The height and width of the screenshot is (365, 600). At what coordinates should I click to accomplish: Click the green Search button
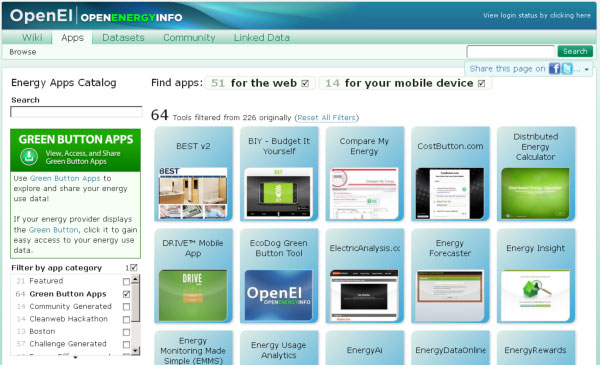(575, 51)
